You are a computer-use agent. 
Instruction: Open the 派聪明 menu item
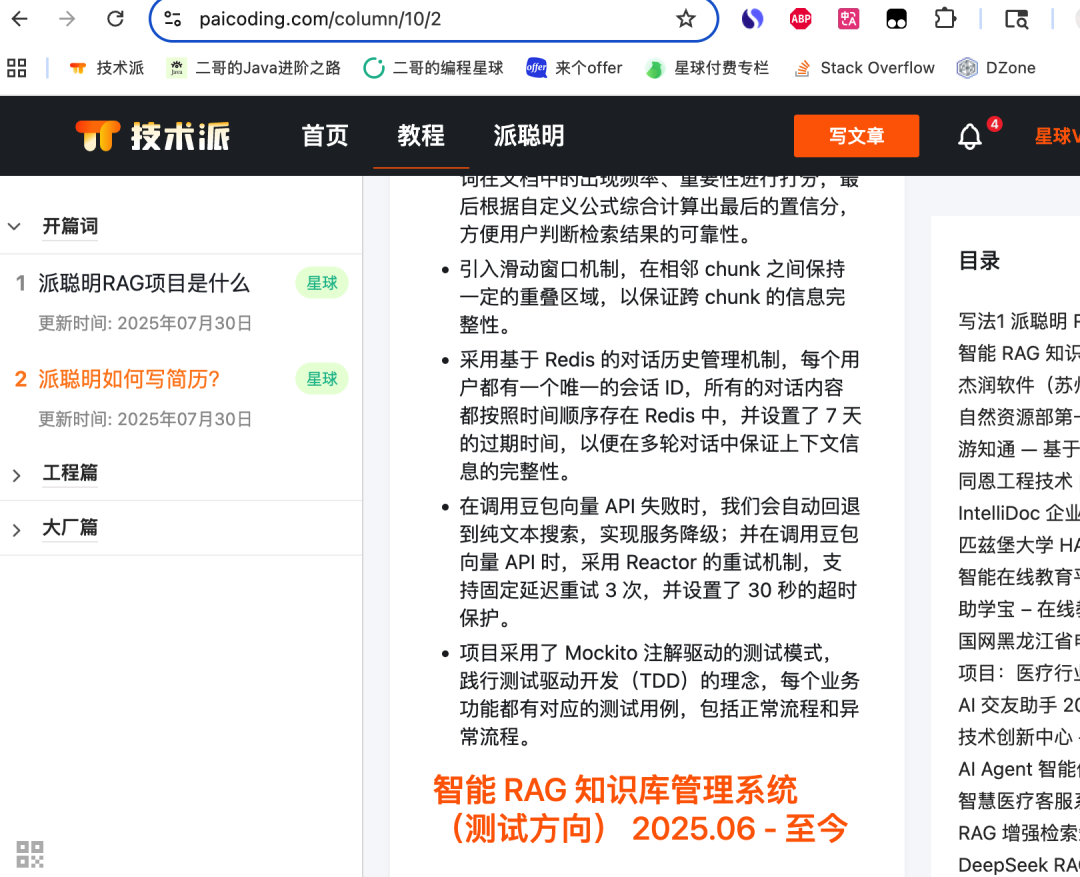click(528, 135)
